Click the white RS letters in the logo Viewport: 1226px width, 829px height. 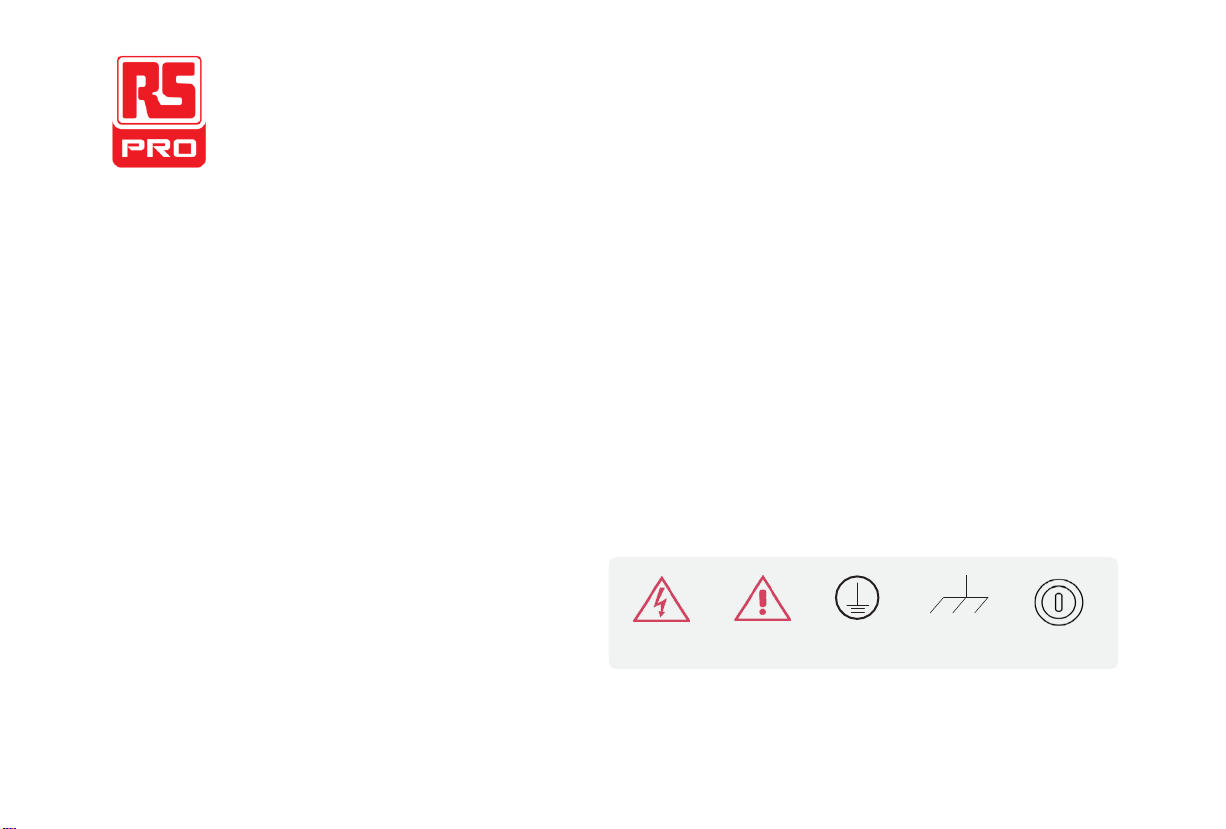click(x=159, y=91)
